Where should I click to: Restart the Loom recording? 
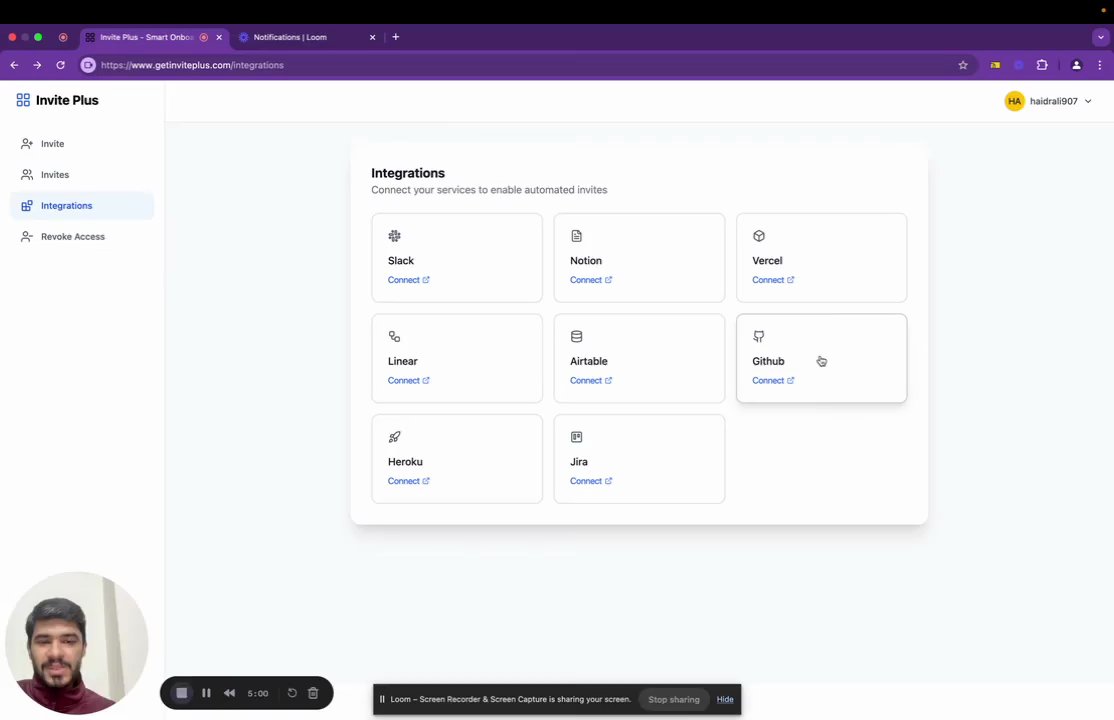point(292,693)
